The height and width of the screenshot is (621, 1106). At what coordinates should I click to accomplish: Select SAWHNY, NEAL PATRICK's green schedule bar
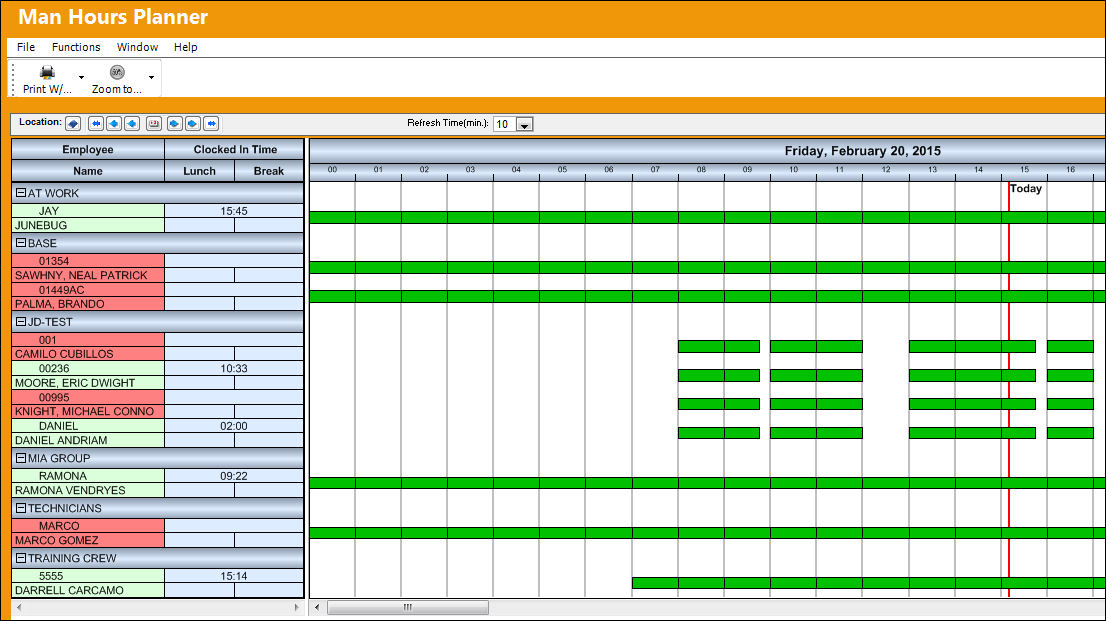click(707, 268)
